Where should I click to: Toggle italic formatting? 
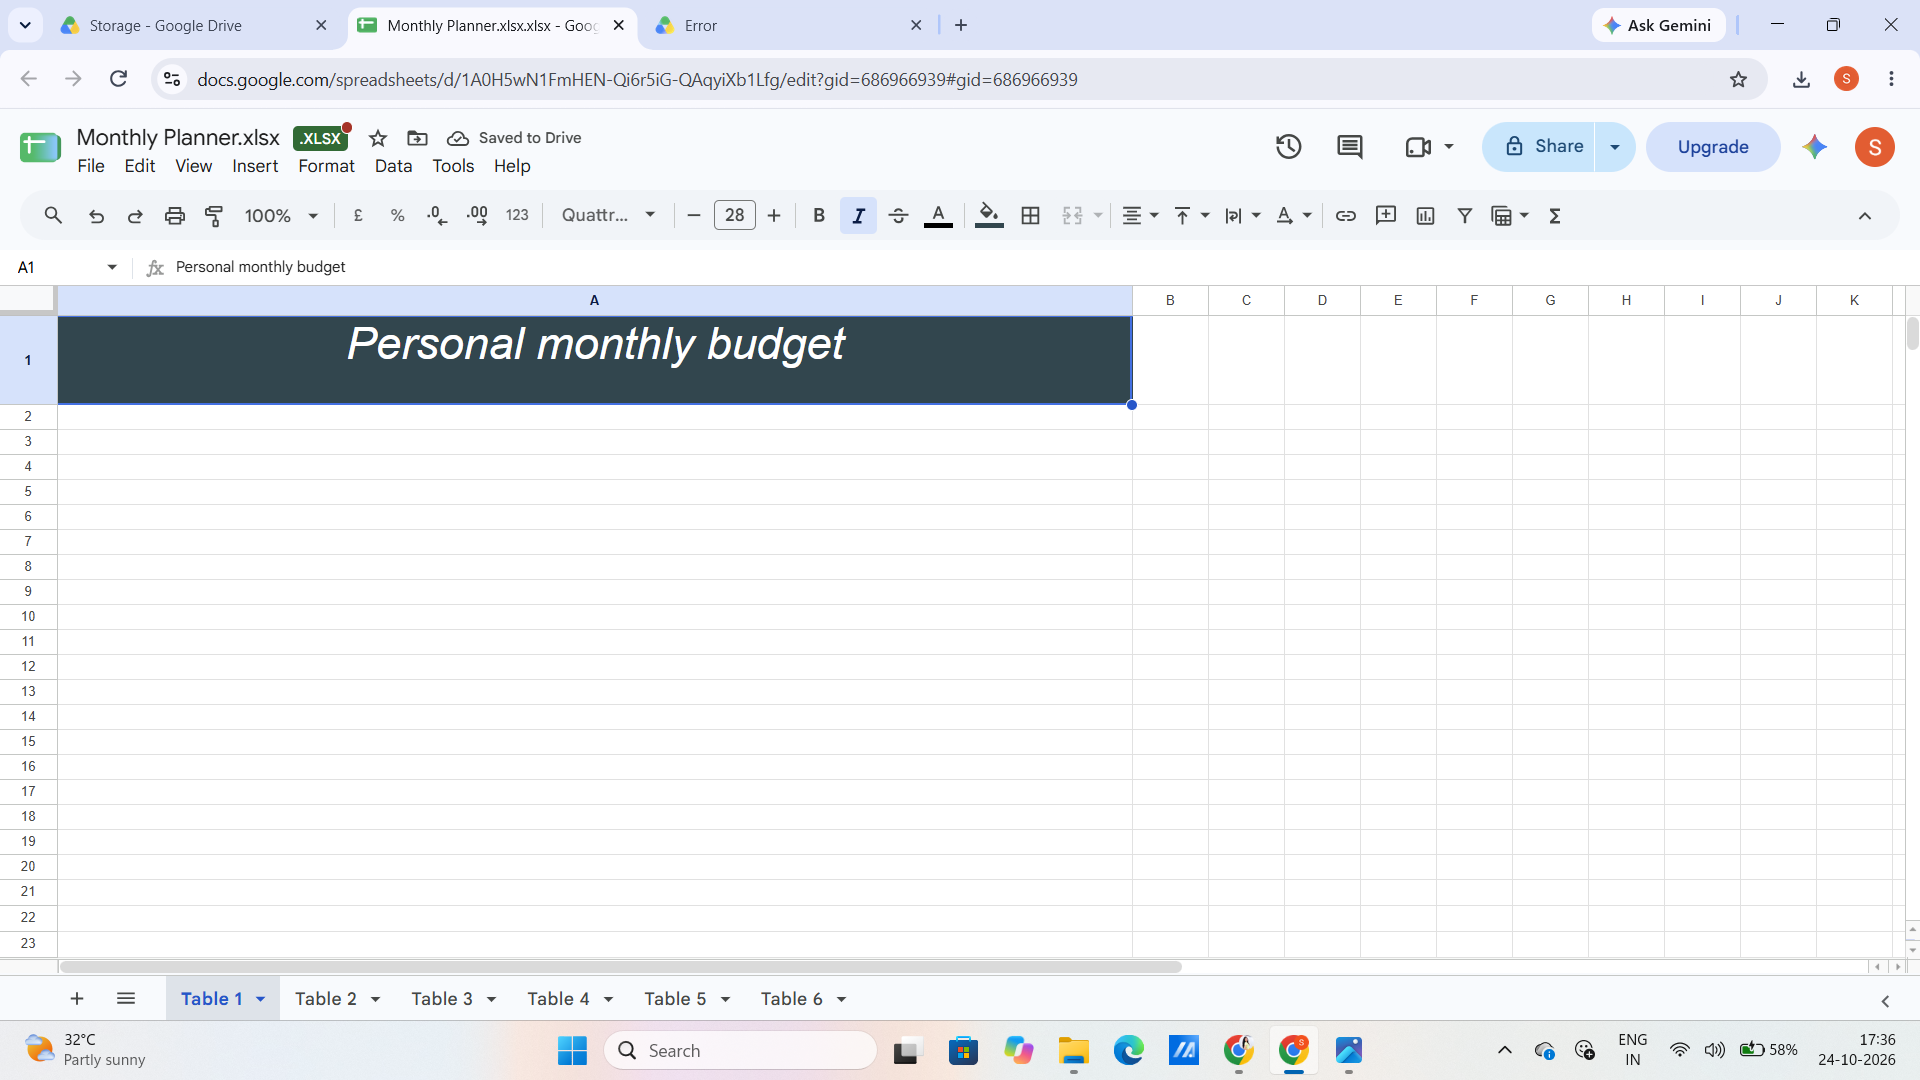[x=858, y=215]
